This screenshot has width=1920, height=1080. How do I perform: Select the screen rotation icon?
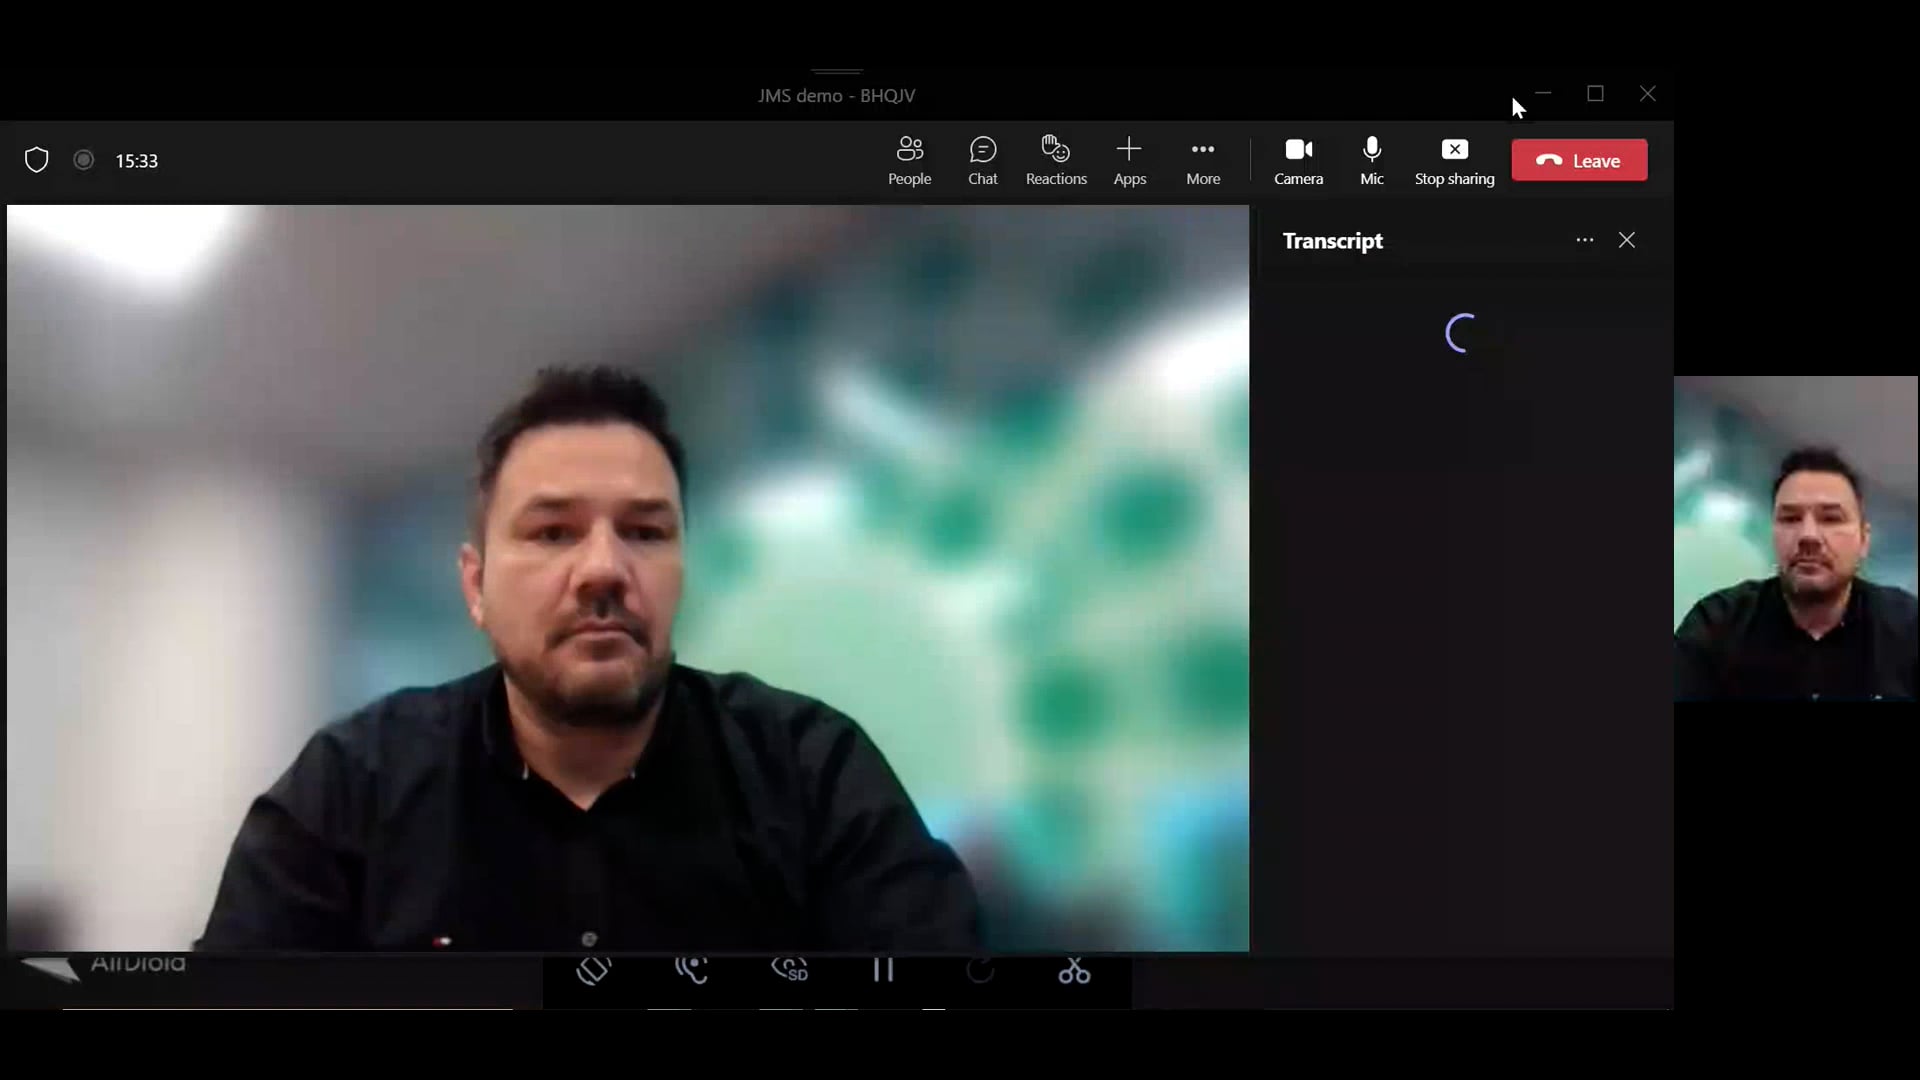595,971
